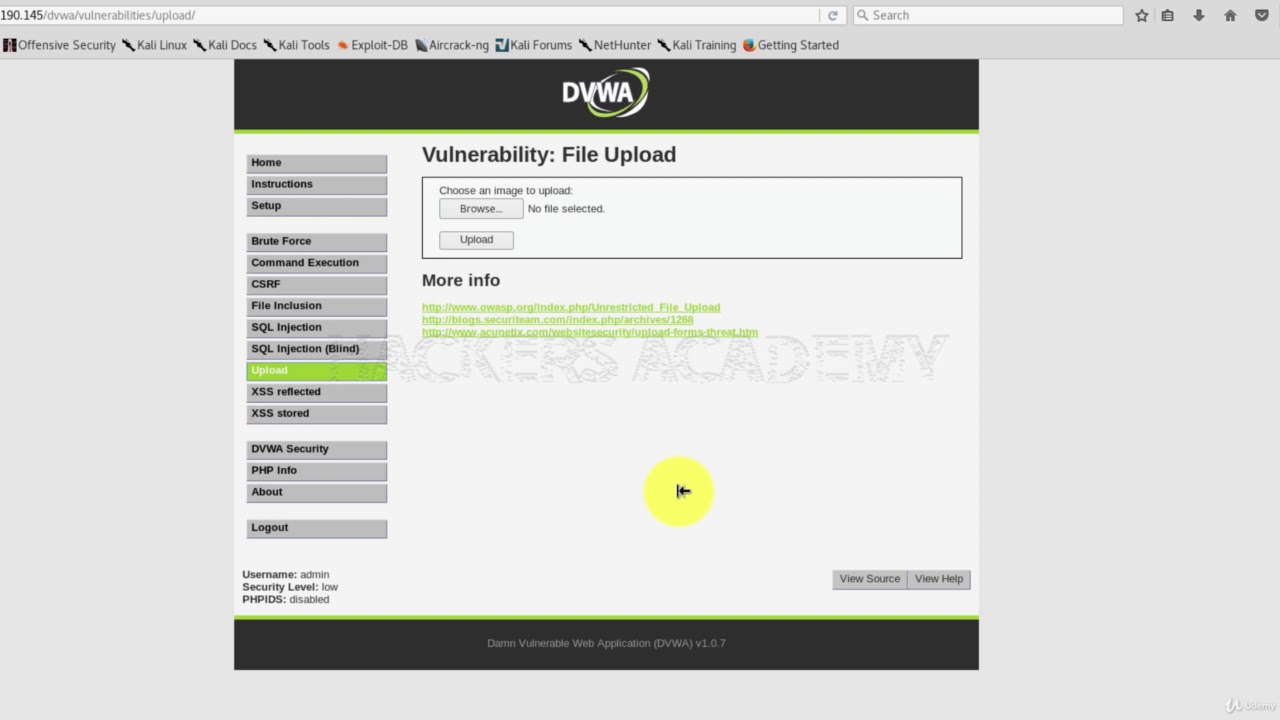Click the Upload submit button
Image resolution: width=1280 pixels, height=720 pixels.
click(476, 240)
